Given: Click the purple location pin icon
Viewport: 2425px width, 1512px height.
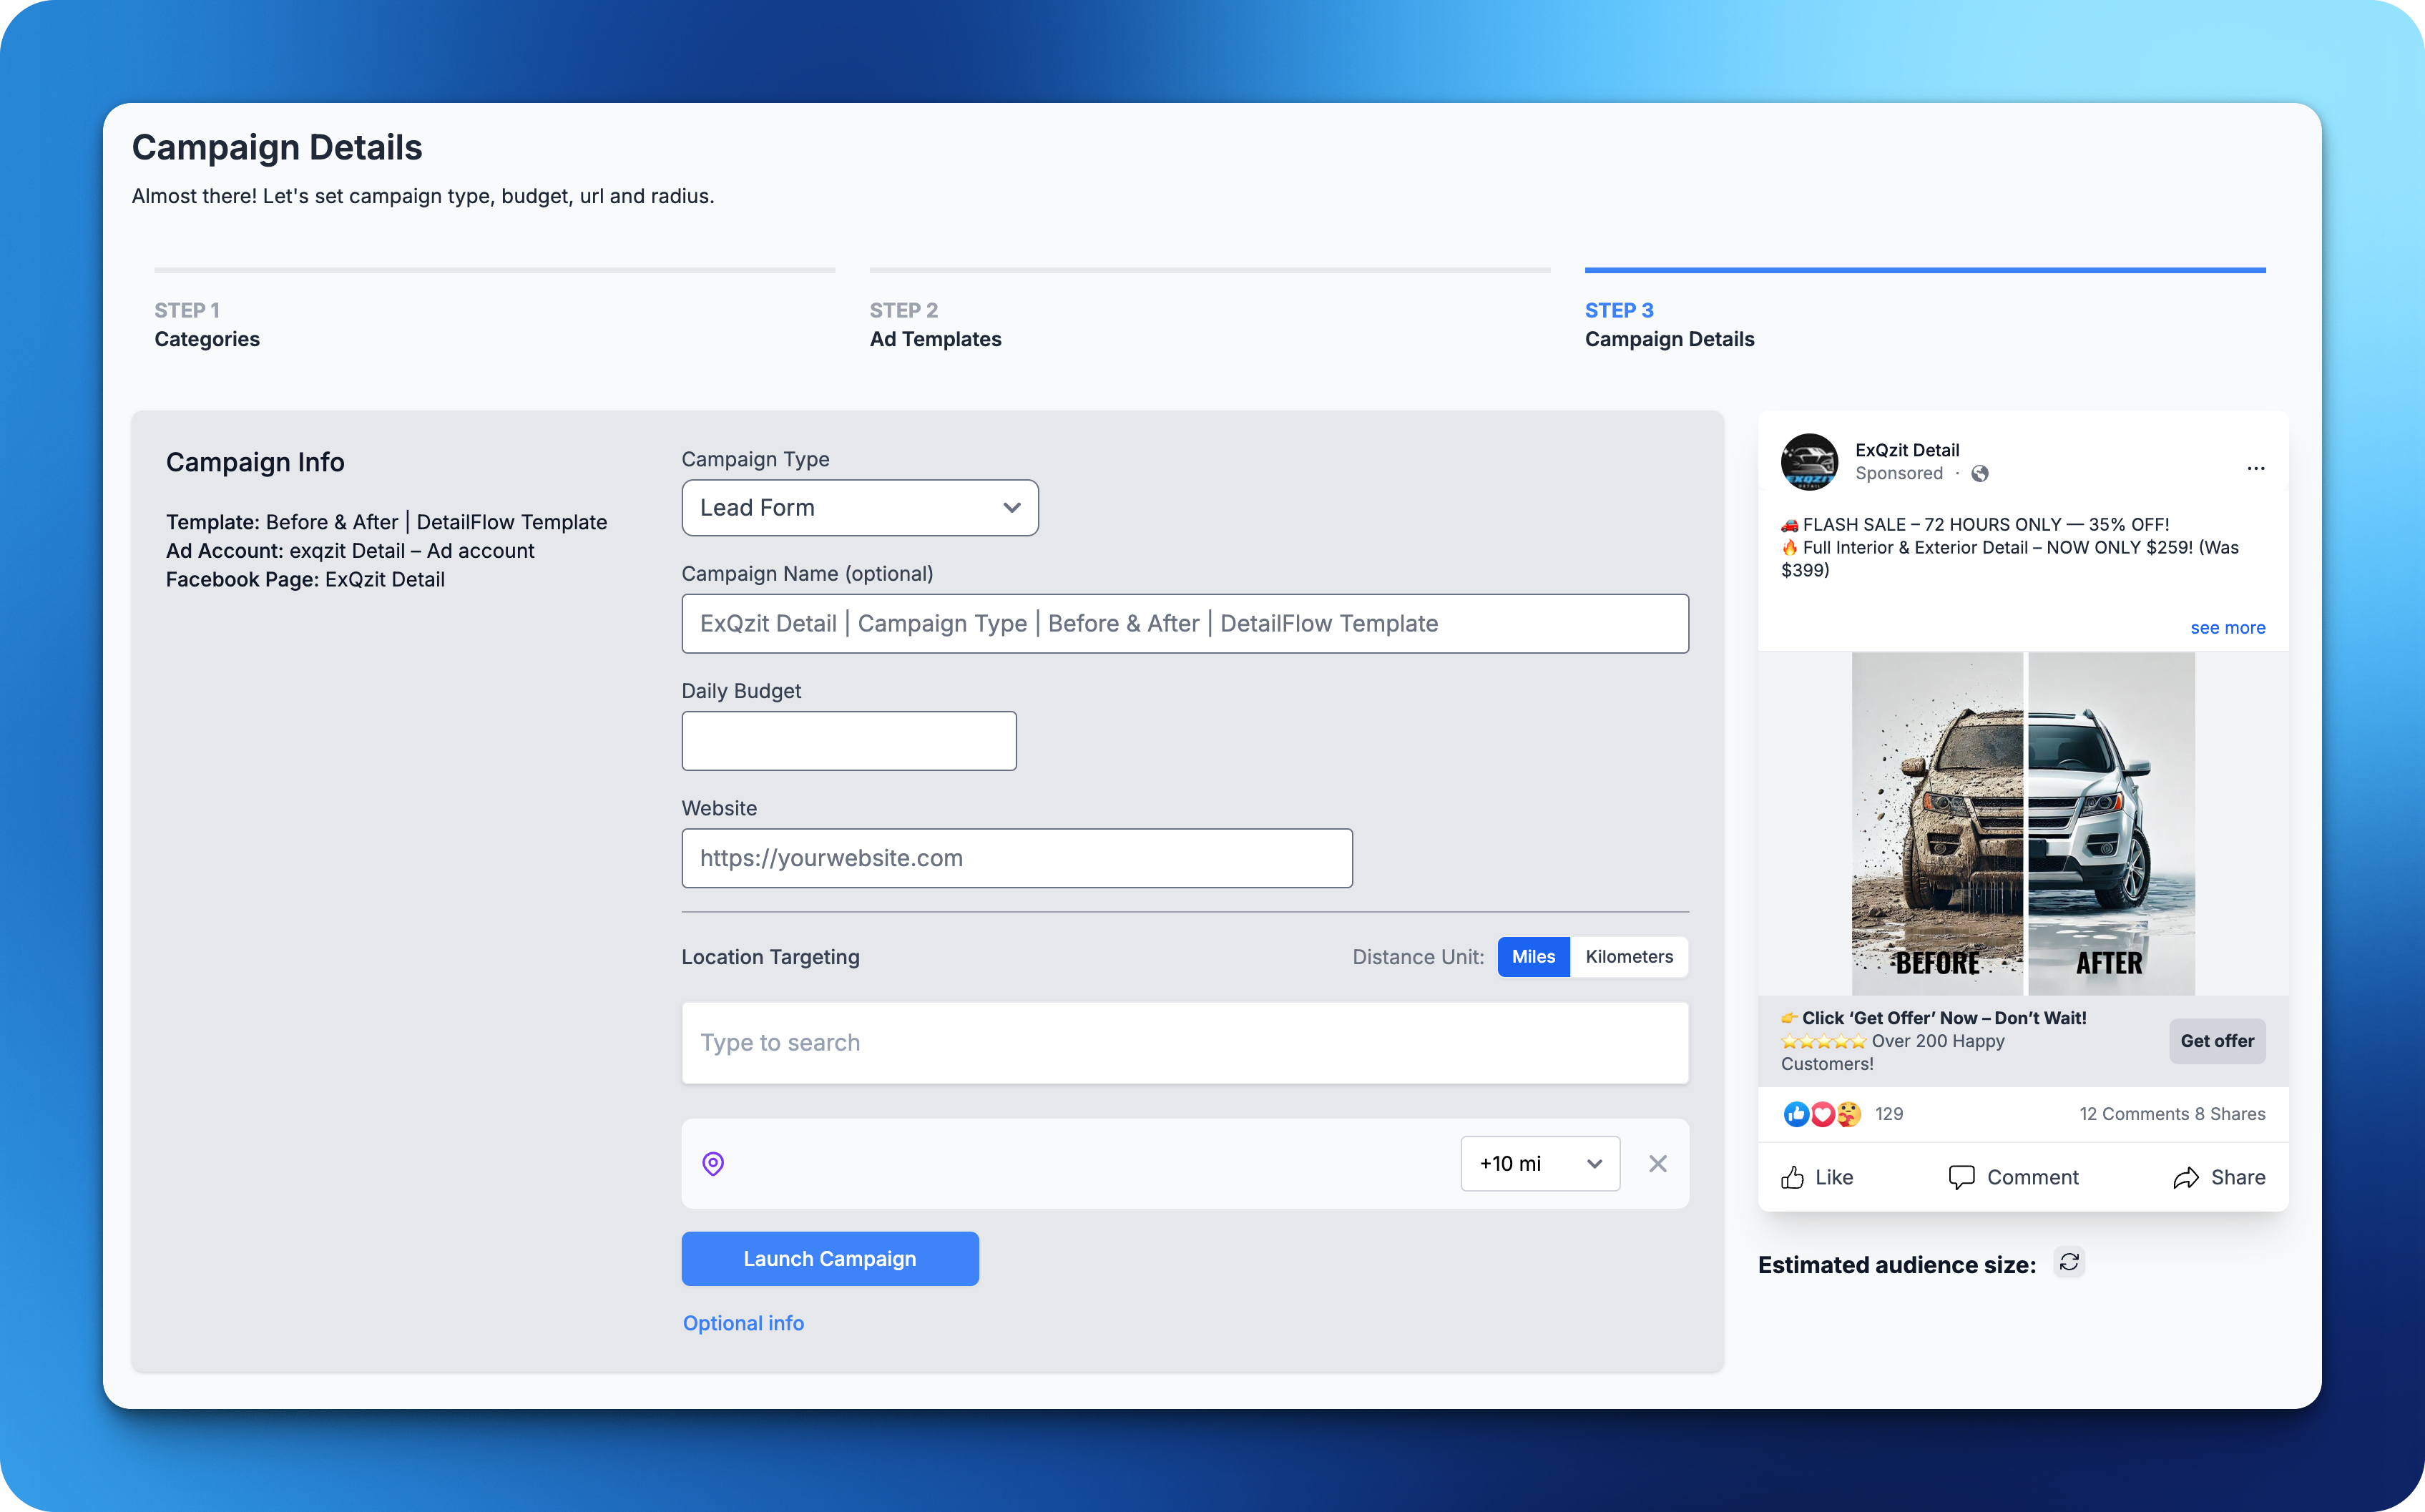Looking at the screenshot, I should (713, 1163).
